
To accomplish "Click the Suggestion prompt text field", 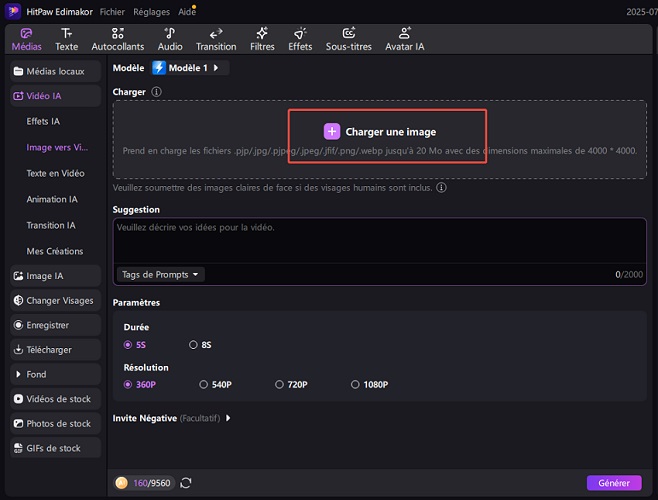I will tap(378, 240).
